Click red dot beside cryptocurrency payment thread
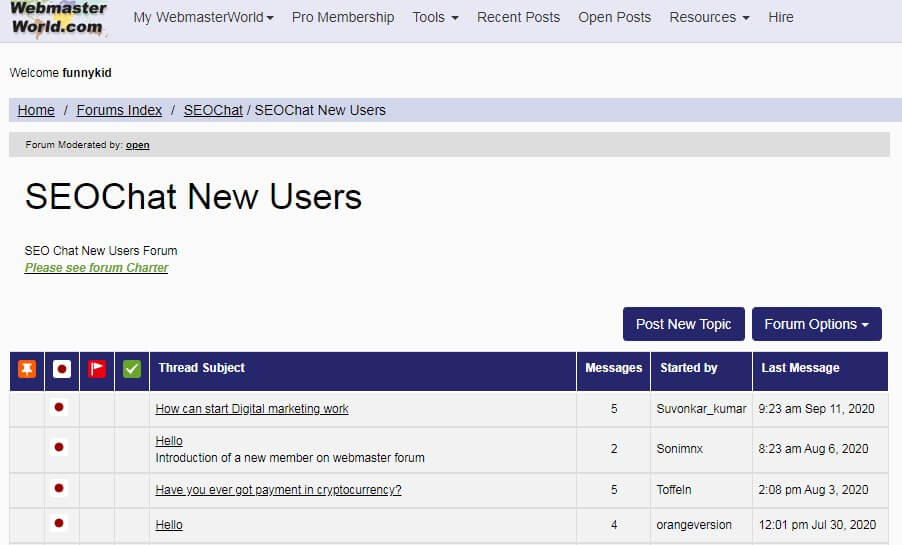Viewport: 902px width, 545px height. click(59, 488)
